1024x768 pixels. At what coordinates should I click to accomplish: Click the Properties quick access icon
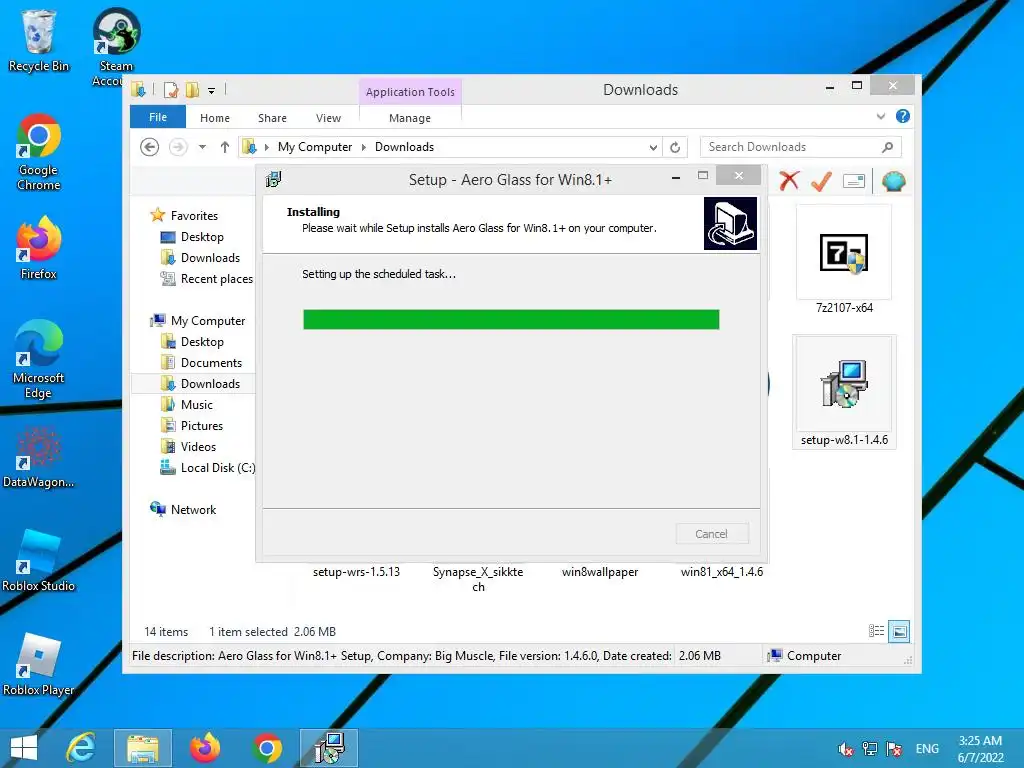(x=170, y=90)
